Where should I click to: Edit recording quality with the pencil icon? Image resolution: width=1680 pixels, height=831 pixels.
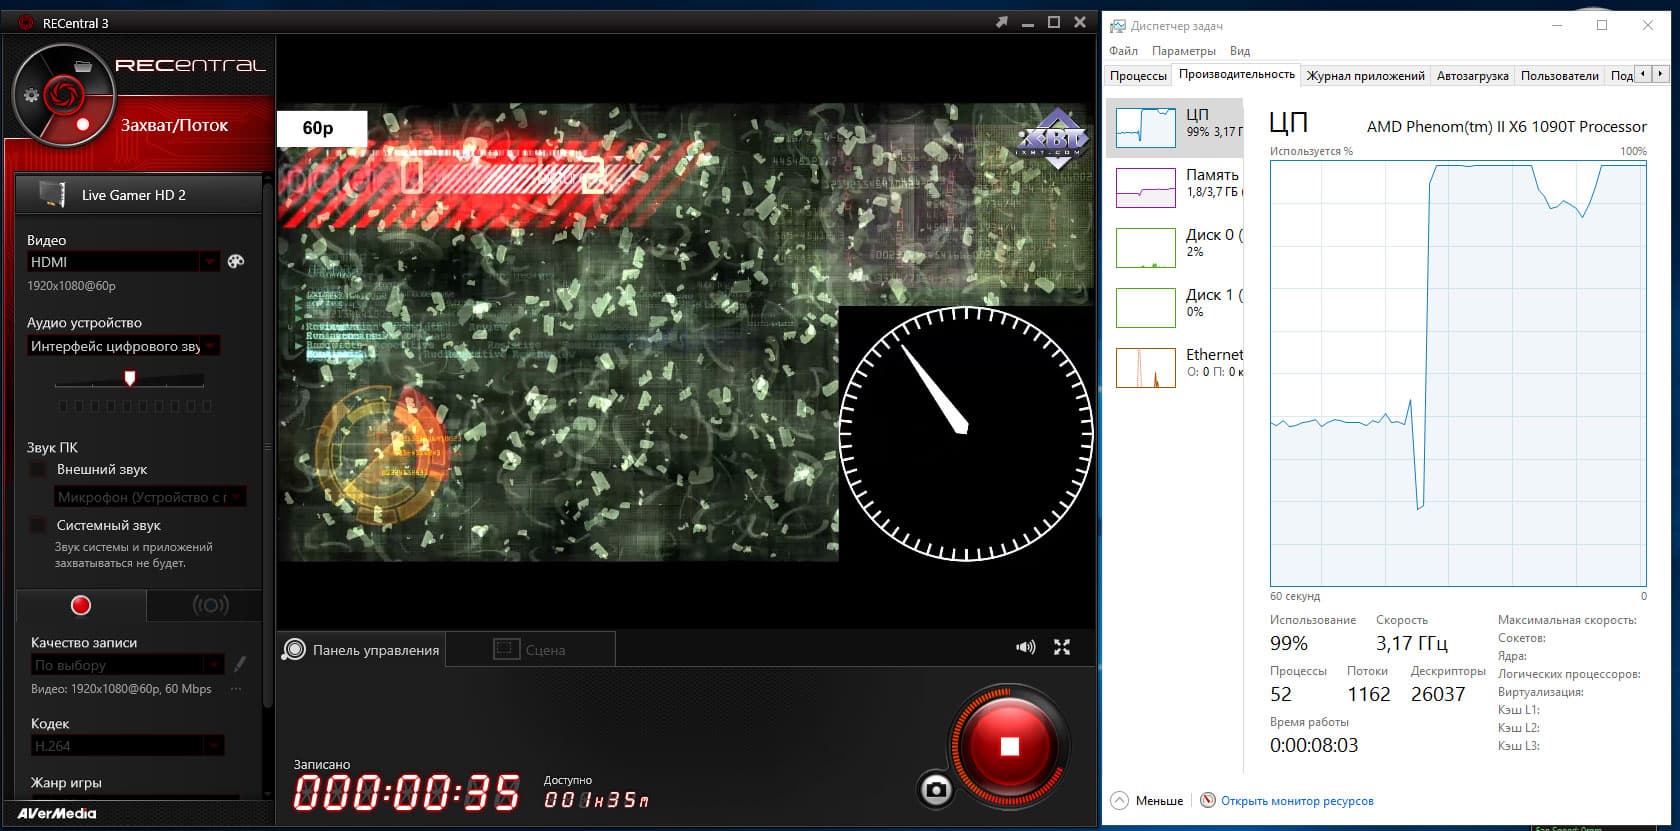240,664
